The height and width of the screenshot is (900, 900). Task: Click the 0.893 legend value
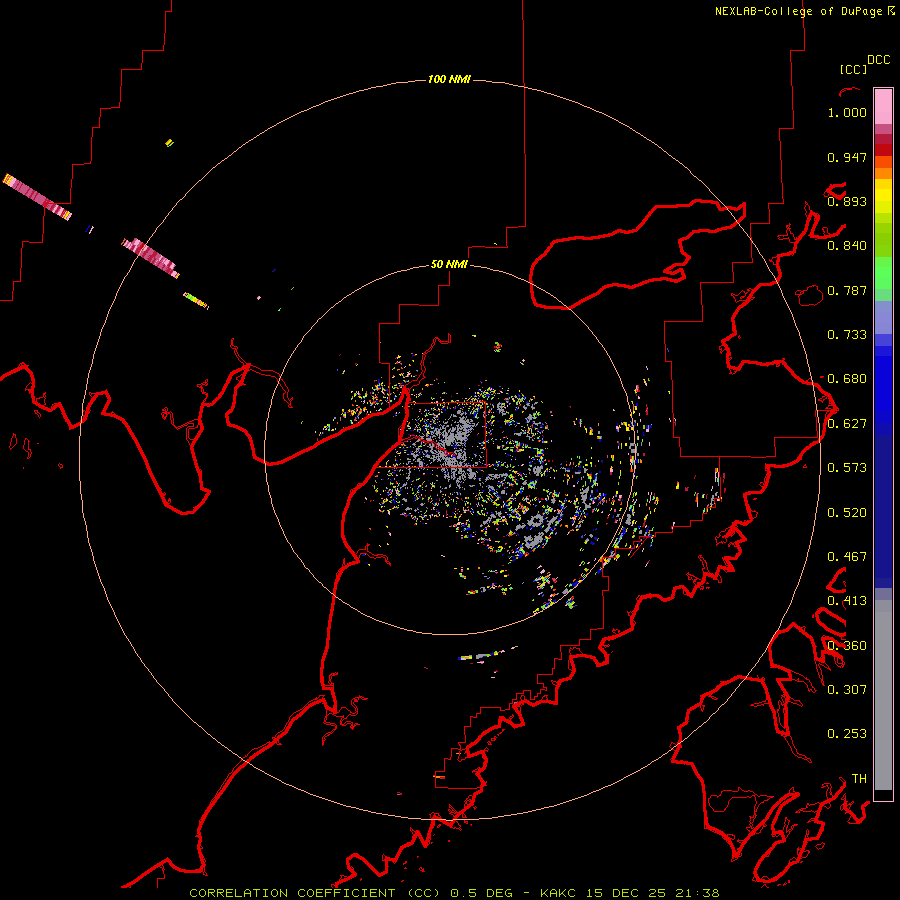point(847,201)
